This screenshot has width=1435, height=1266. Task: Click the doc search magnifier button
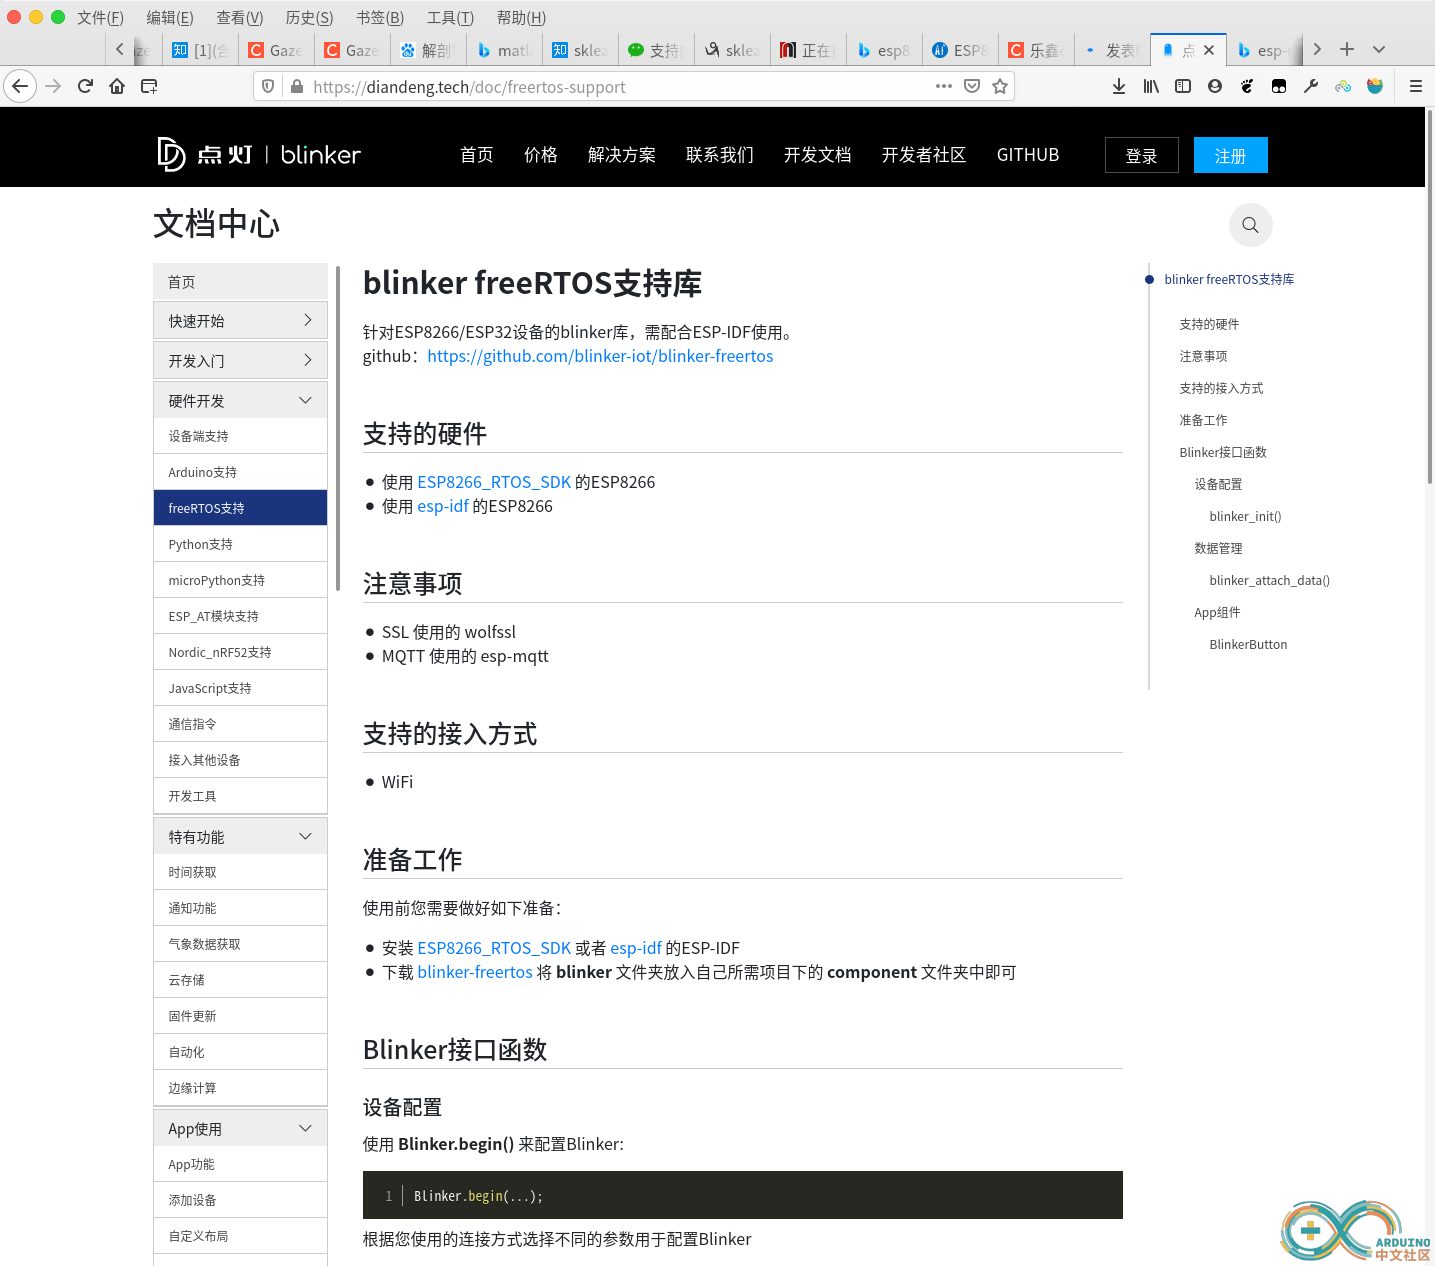pyautogui.click(x=1250, y=225)
